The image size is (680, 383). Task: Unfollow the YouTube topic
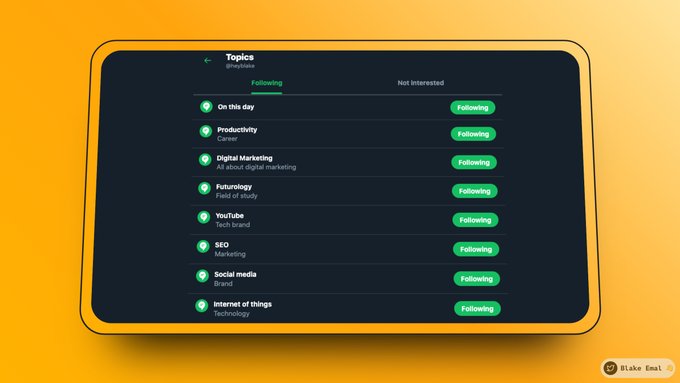(475, 220)
